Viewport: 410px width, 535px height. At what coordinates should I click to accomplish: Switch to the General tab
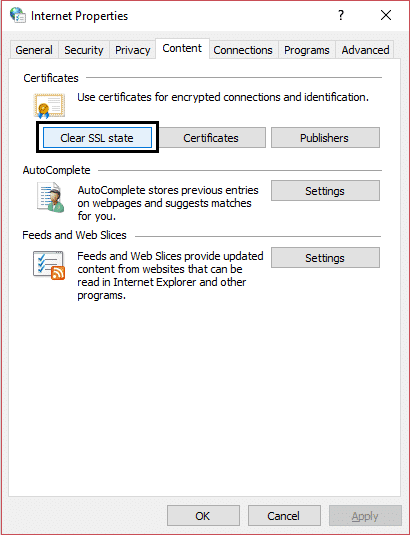34,50
